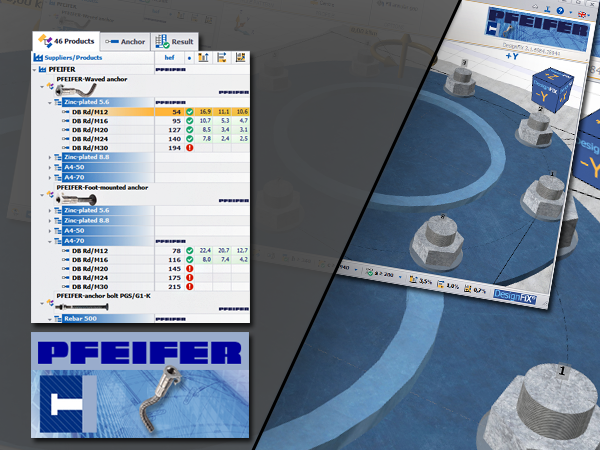Collapse the Rebar 500 node

point(50,319)
